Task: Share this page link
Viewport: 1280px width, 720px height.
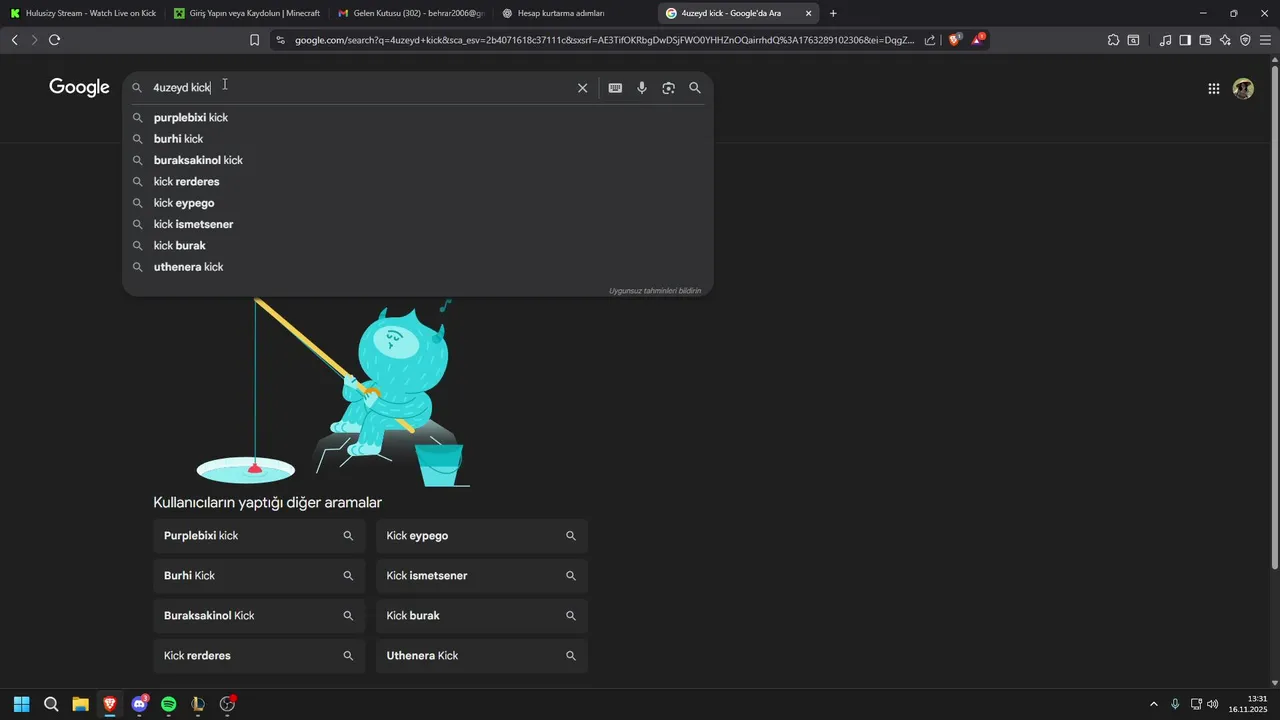Action: click(930, 40)
